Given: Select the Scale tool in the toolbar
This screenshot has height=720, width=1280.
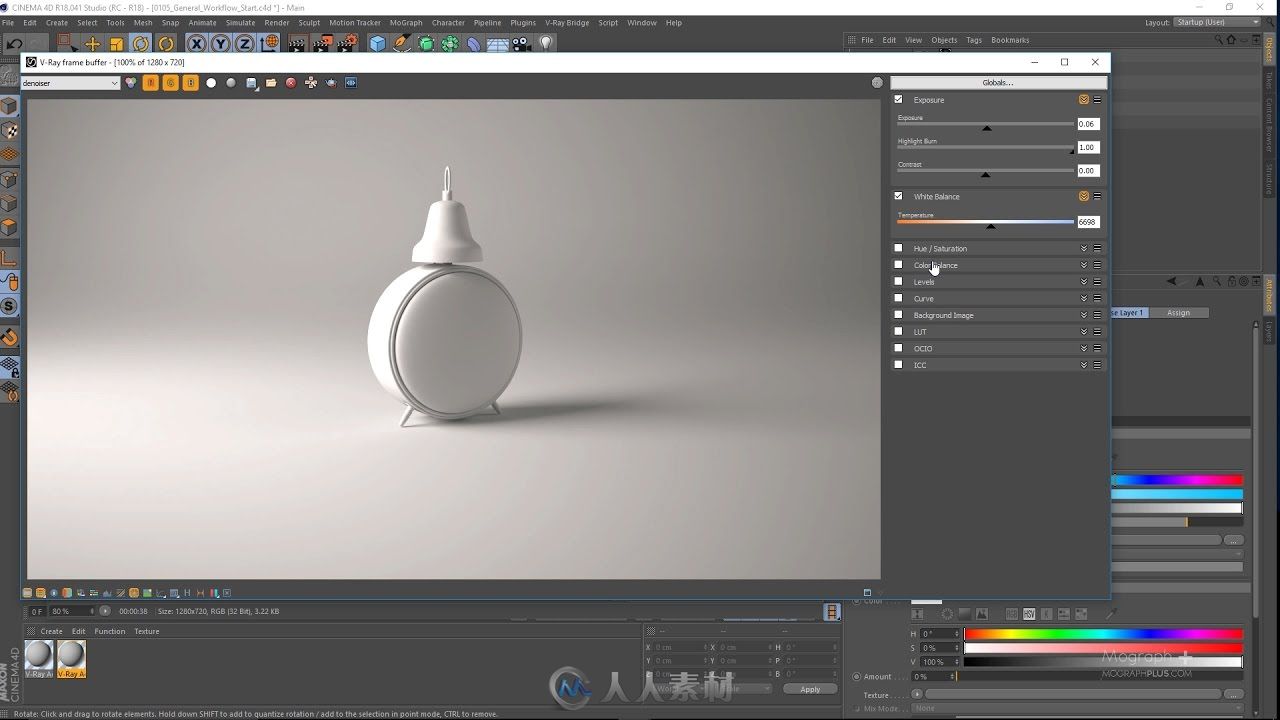Looking at the screenshot, I should tap(117, 43).
